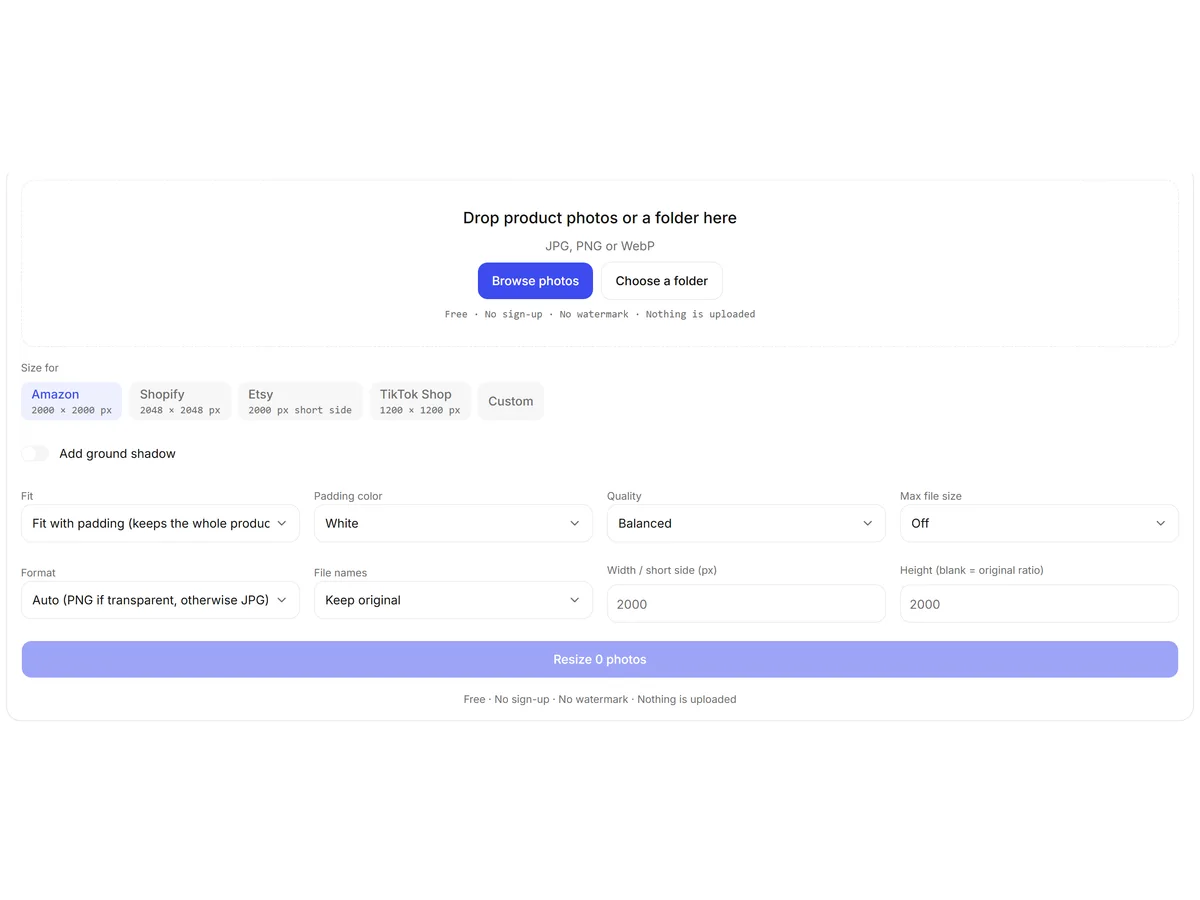This screenshot has width=1200, height=900.
Task: Click the Browse photos button
Action: click(535, 281)
